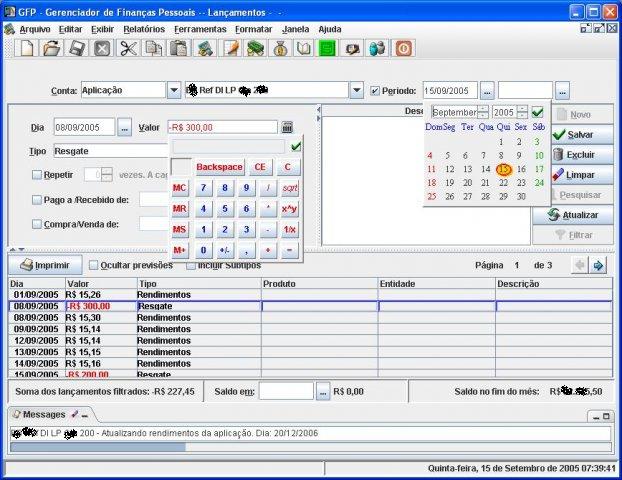
Task: Check the Ocultar previsões option
Action: [94, 265]
